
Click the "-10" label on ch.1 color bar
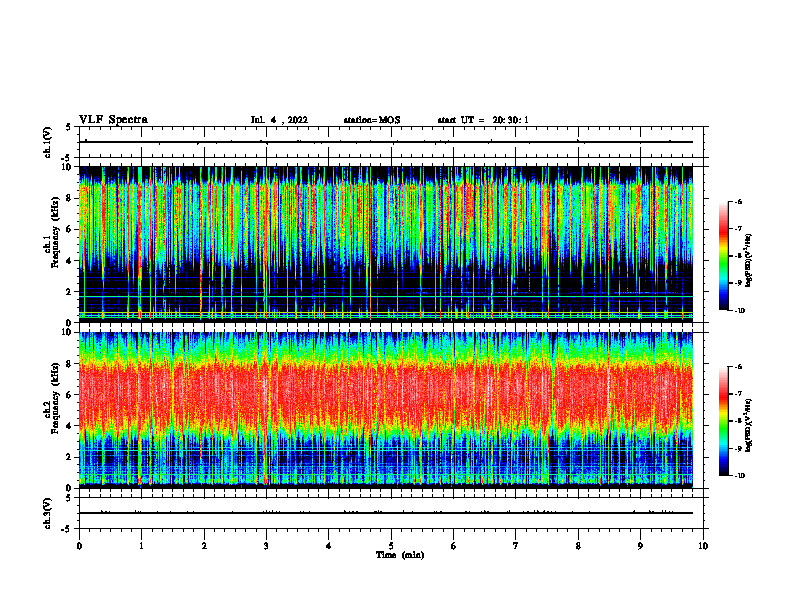click(740, 311)
